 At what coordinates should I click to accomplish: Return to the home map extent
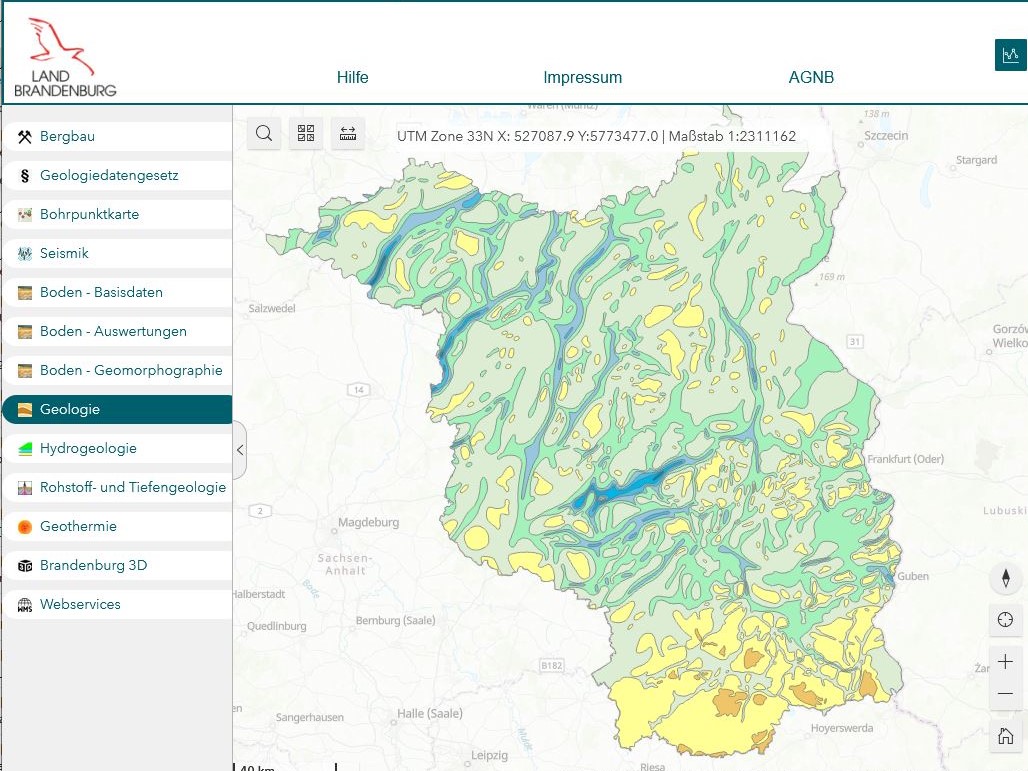[x=1005, y=736]
